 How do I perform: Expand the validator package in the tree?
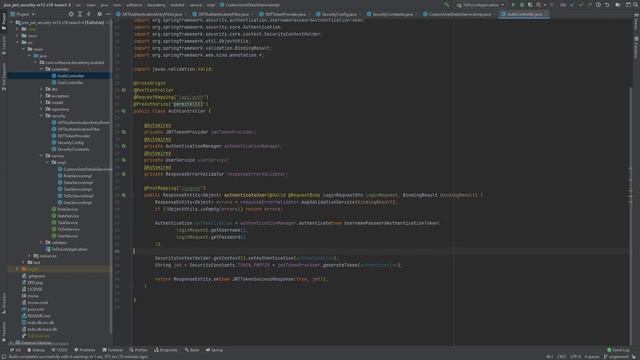(x=42, y=242)
